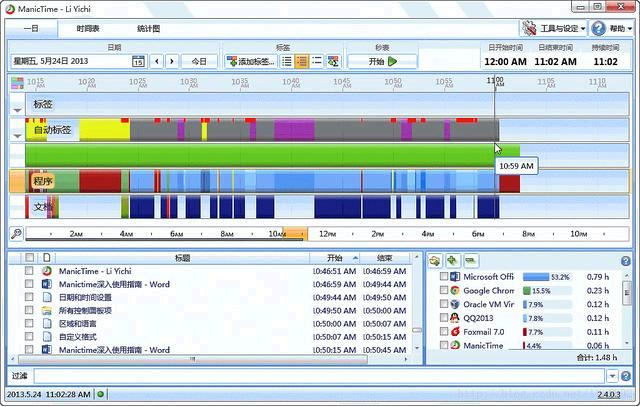
Task: Collapse the 标签 timeline row
Action: pos(17,105)
